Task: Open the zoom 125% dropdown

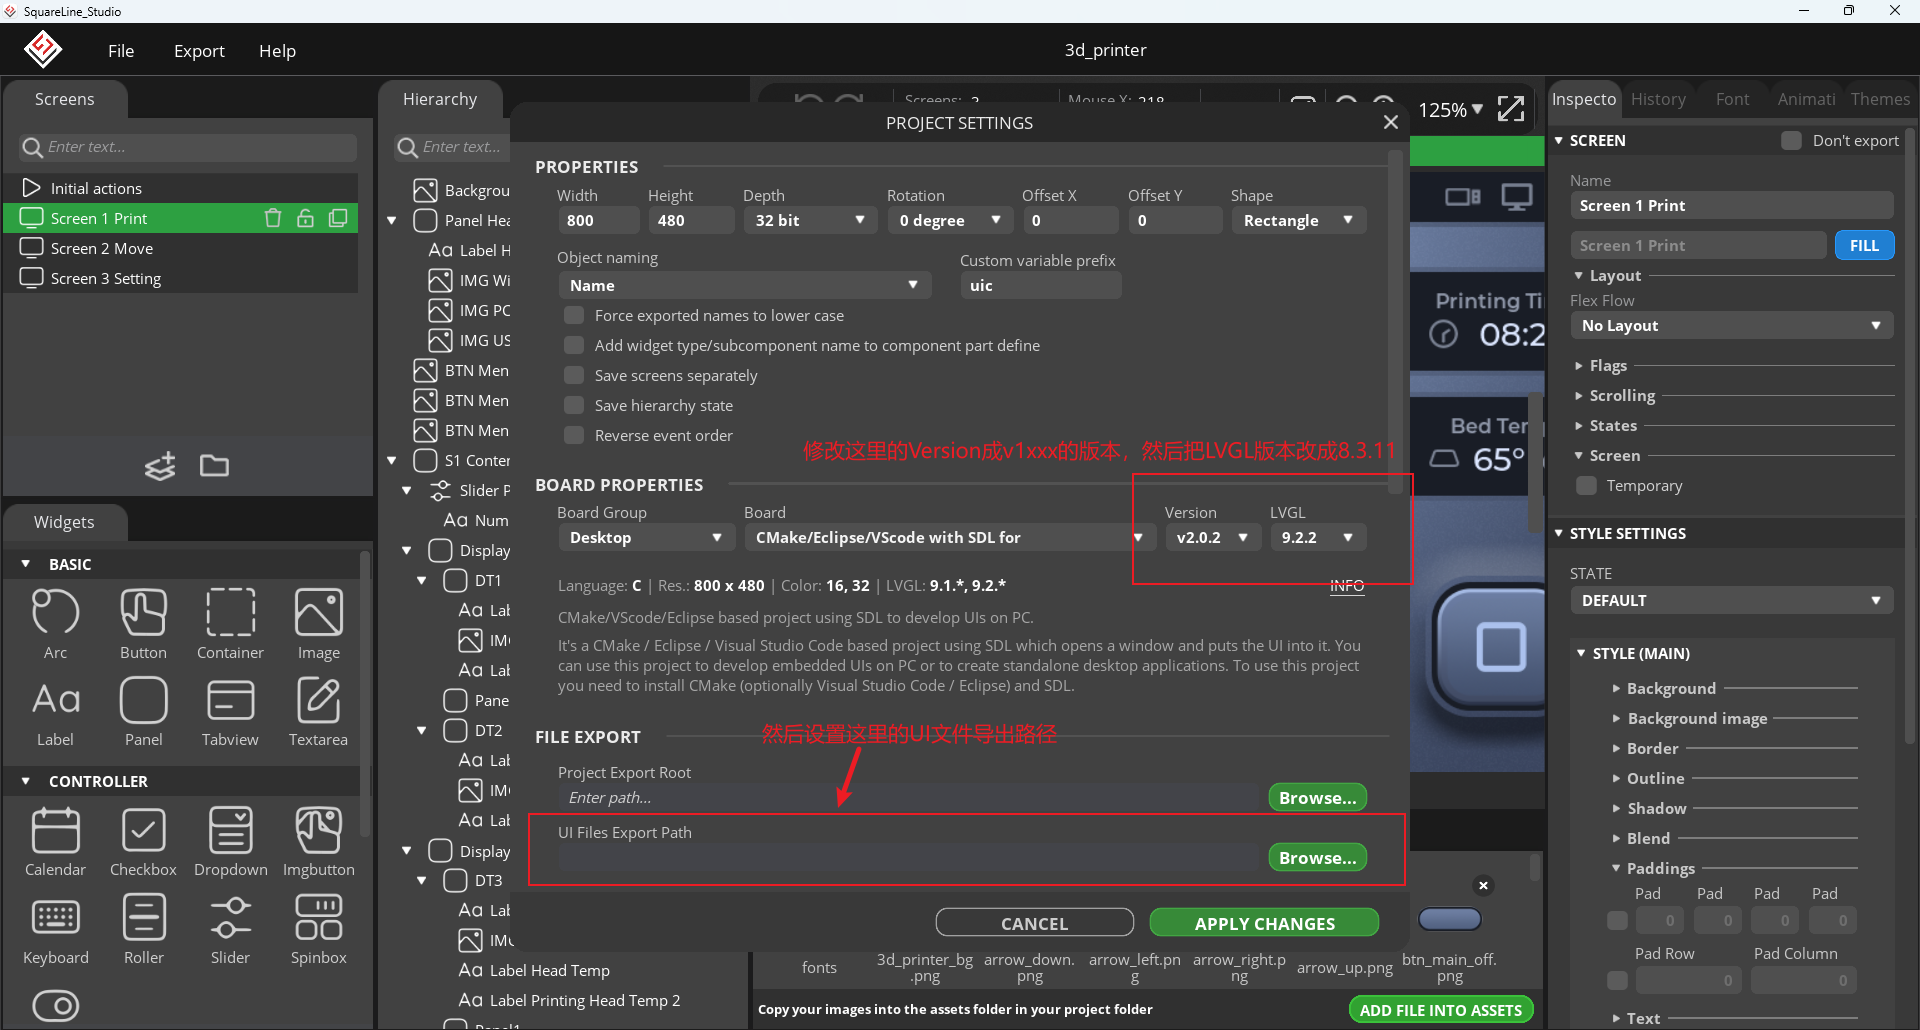Action: click(1451, 109)
